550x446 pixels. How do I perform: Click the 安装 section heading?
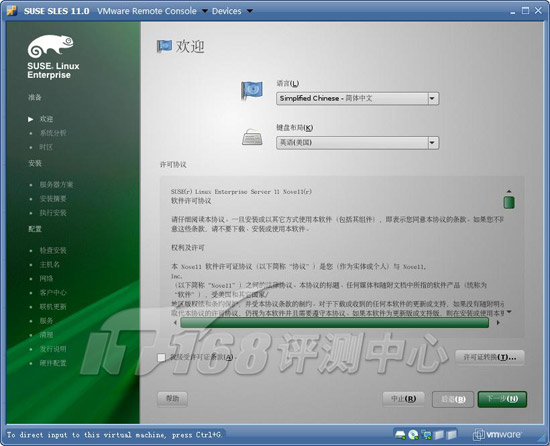pos(35,163)
